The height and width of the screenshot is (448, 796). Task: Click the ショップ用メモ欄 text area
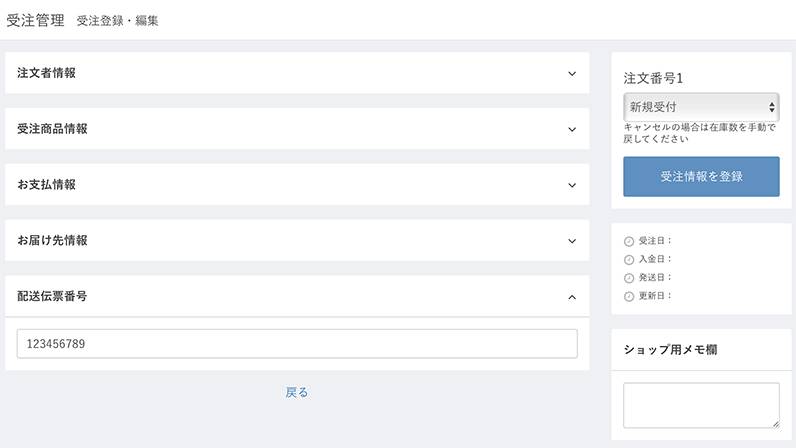[701, 405]
